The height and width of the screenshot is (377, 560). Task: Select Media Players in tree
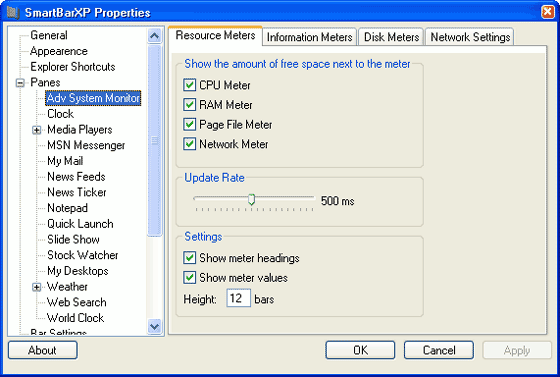click(80, 130)
